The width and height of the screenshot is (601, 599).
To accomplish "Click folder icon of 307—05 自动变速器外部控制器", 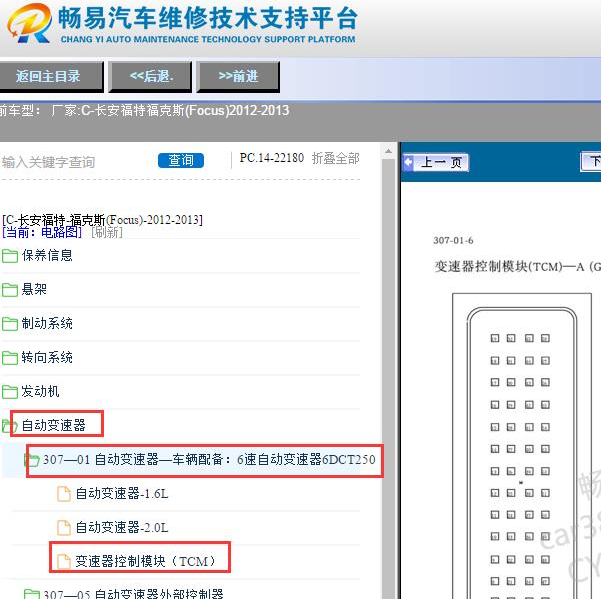I will point(31,594).
